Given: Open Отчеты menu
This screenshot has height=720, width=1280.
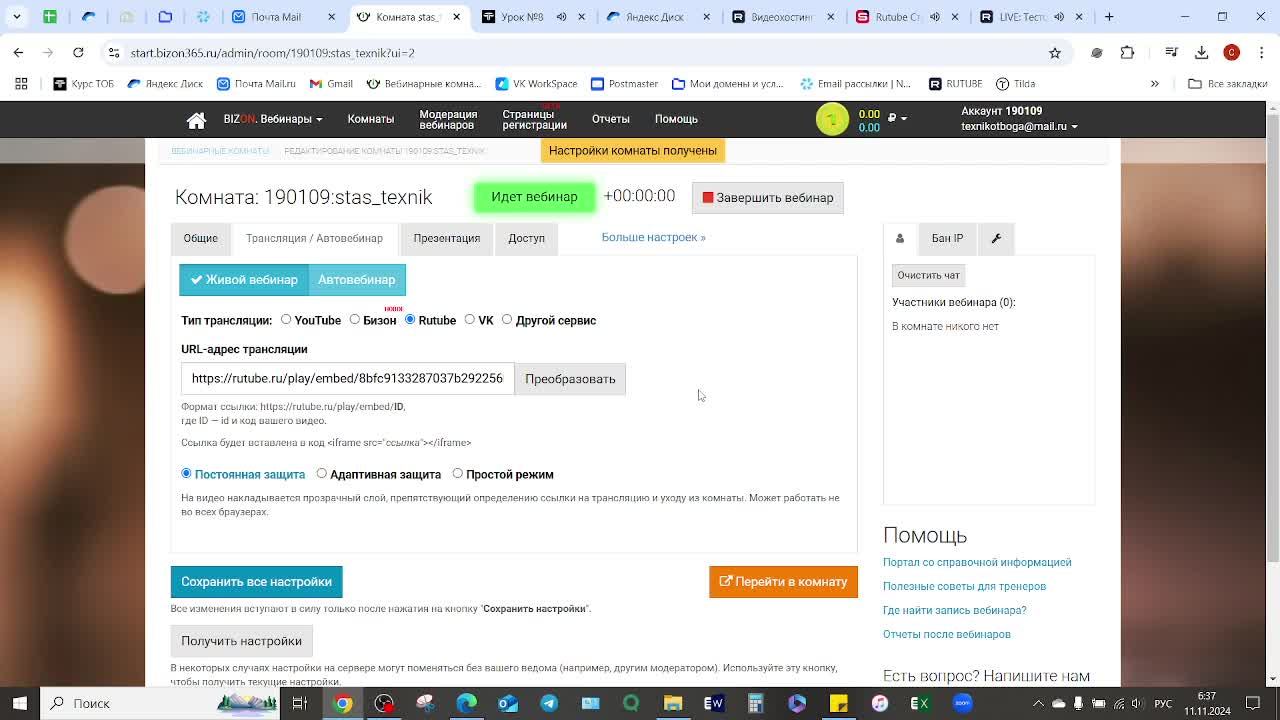Looking at the screenshot, I should pyautogui.click(x=610, y=119).
